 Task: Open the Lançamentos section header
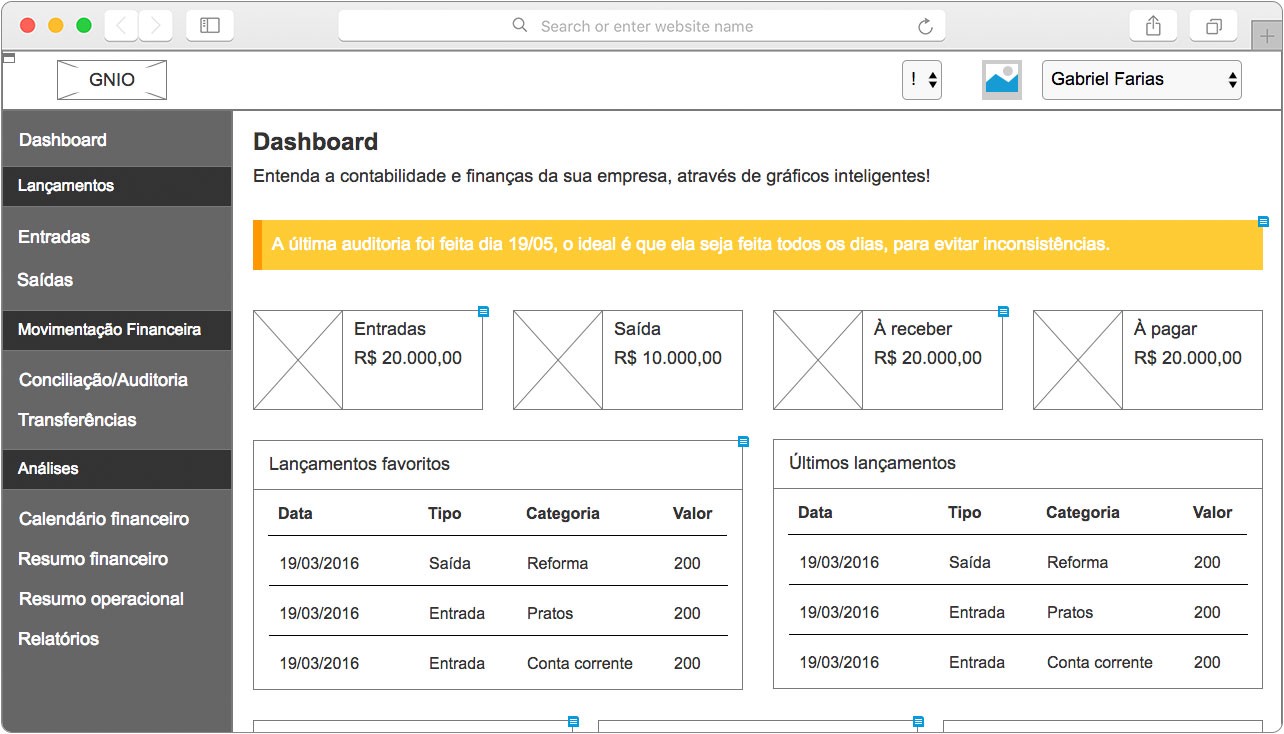(68, 186)
